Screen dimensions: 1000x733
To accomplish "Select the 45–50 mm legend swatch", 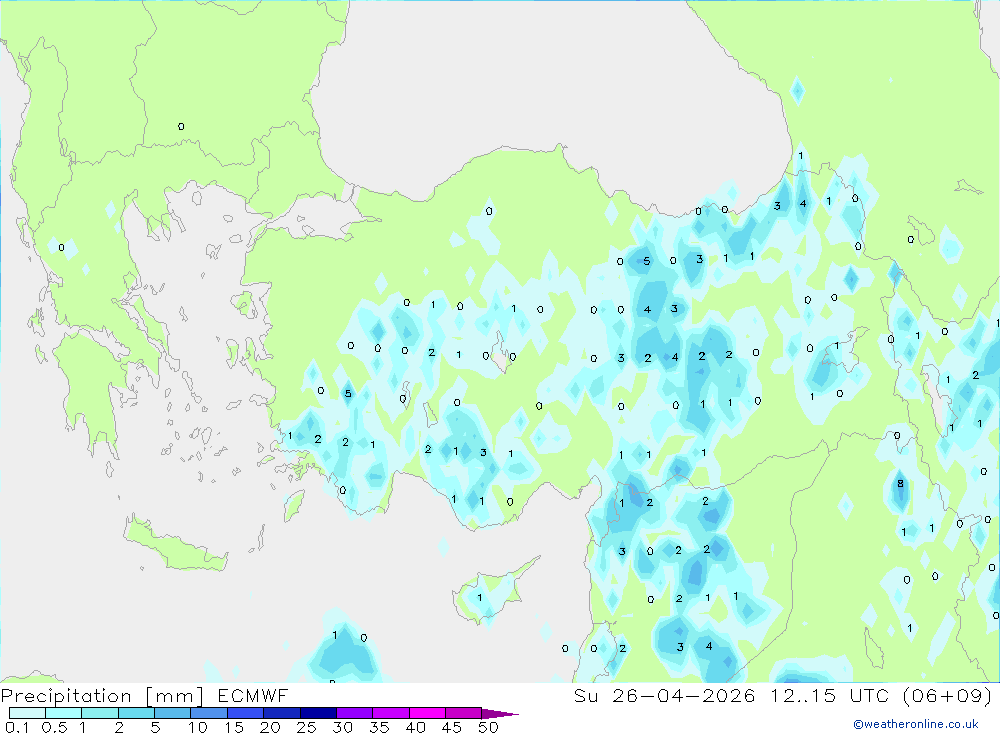I will (464, 713).
